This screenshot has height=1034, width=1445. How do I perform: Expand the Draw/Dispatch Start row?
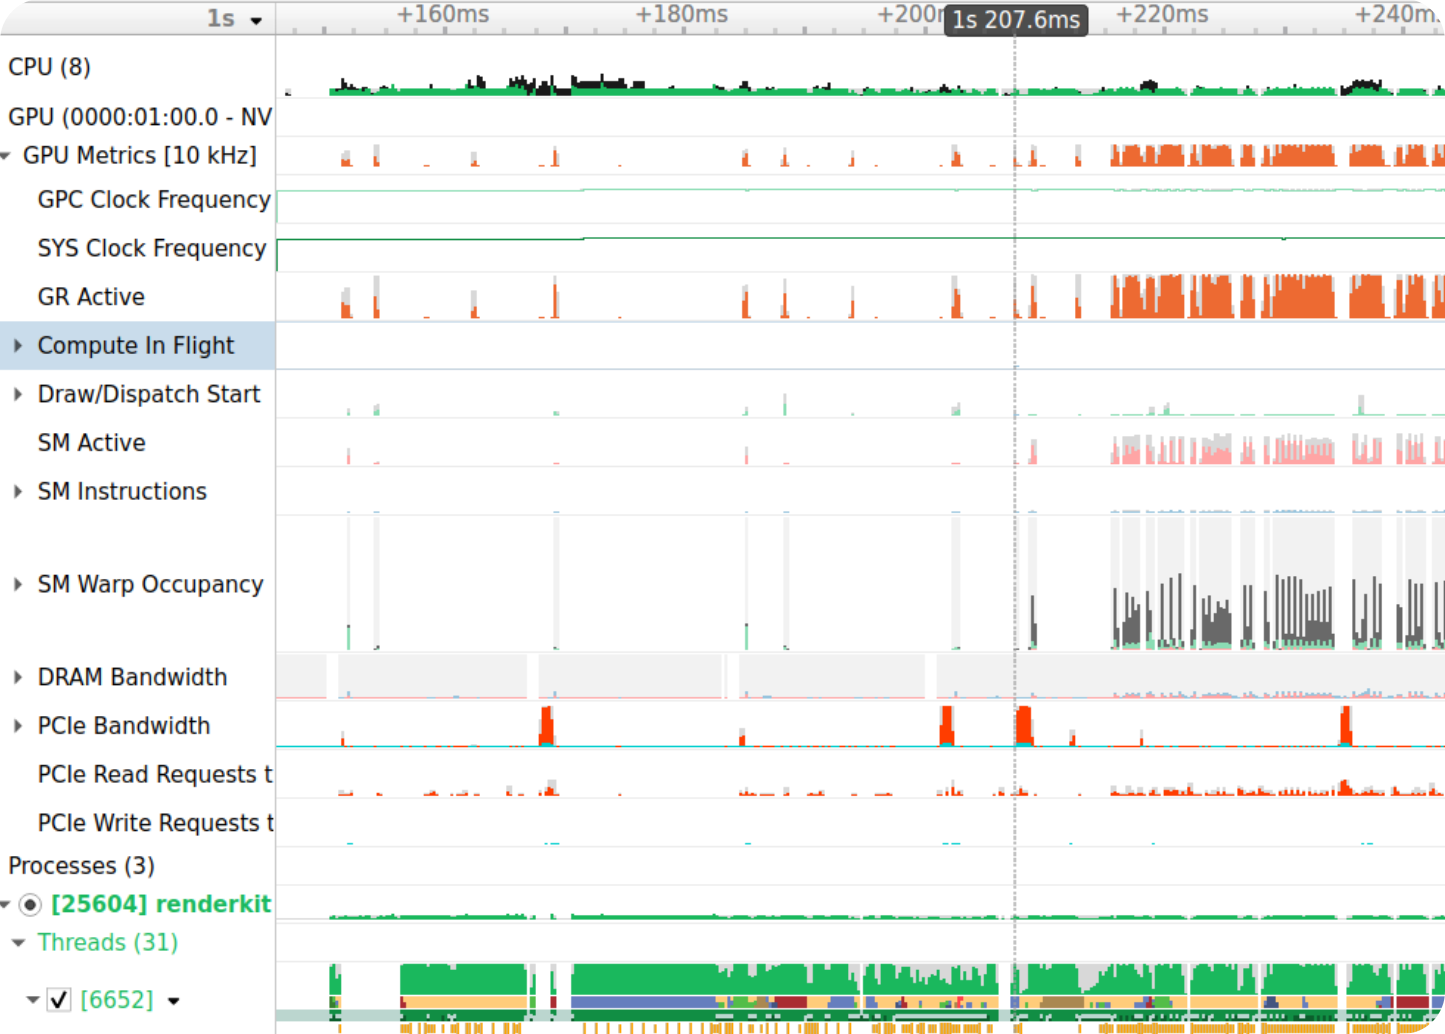(18, 395)
